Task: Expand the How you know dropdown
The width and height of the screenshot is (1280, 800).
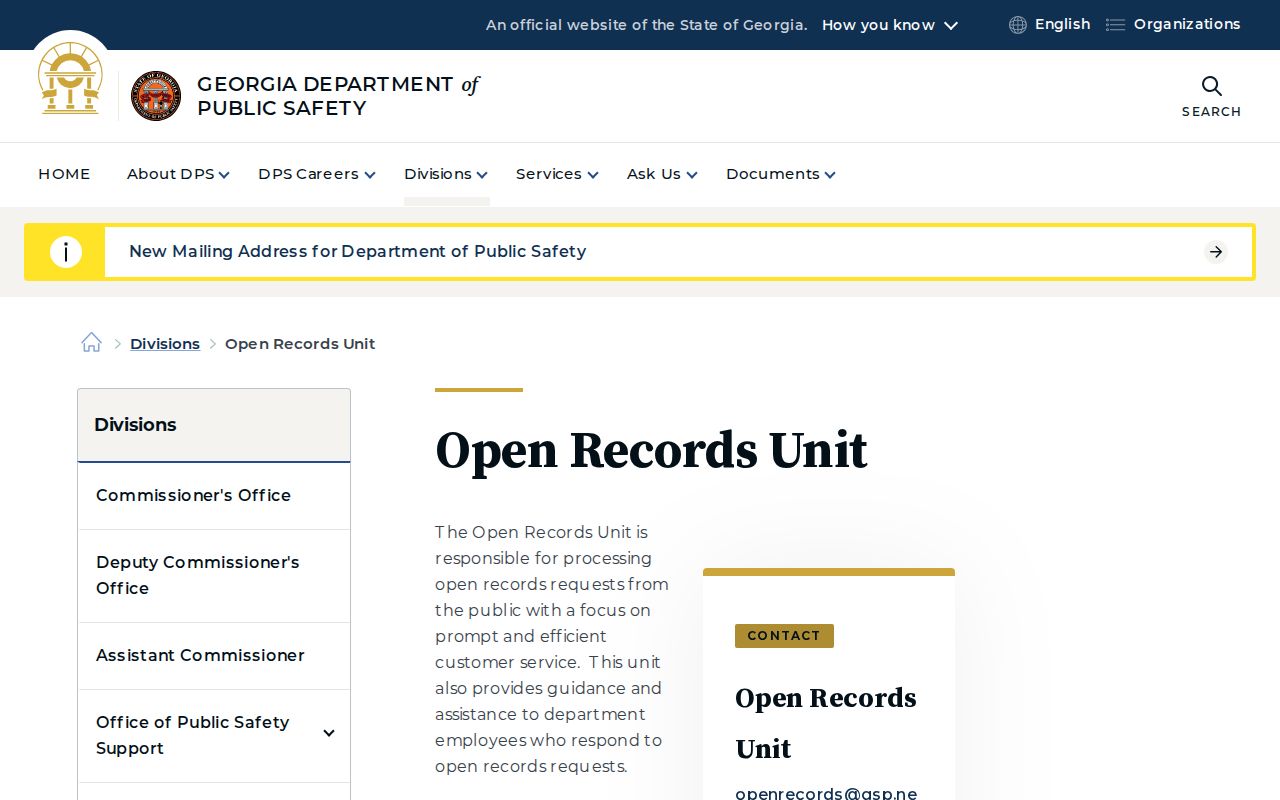Action: tap(890, 25)
